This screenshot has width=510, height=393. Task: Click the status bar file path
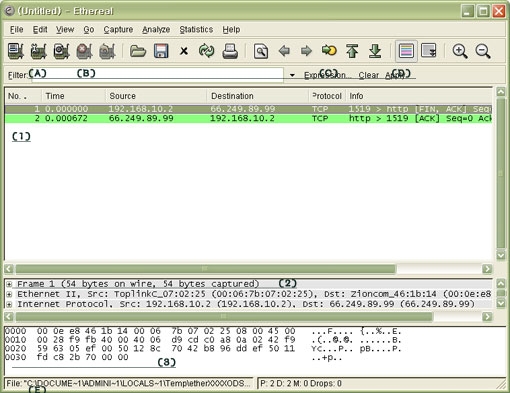pyautogui.click(x=128, y=384)
